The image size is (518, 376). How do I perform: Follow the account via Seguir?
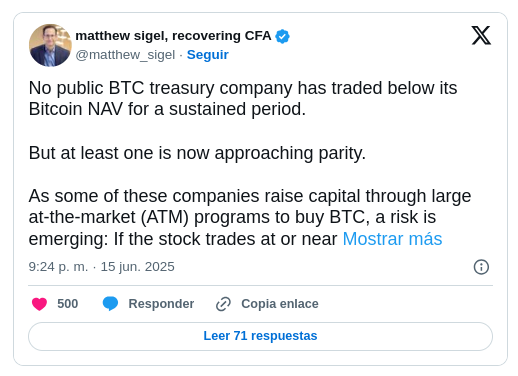coord(208,55)
